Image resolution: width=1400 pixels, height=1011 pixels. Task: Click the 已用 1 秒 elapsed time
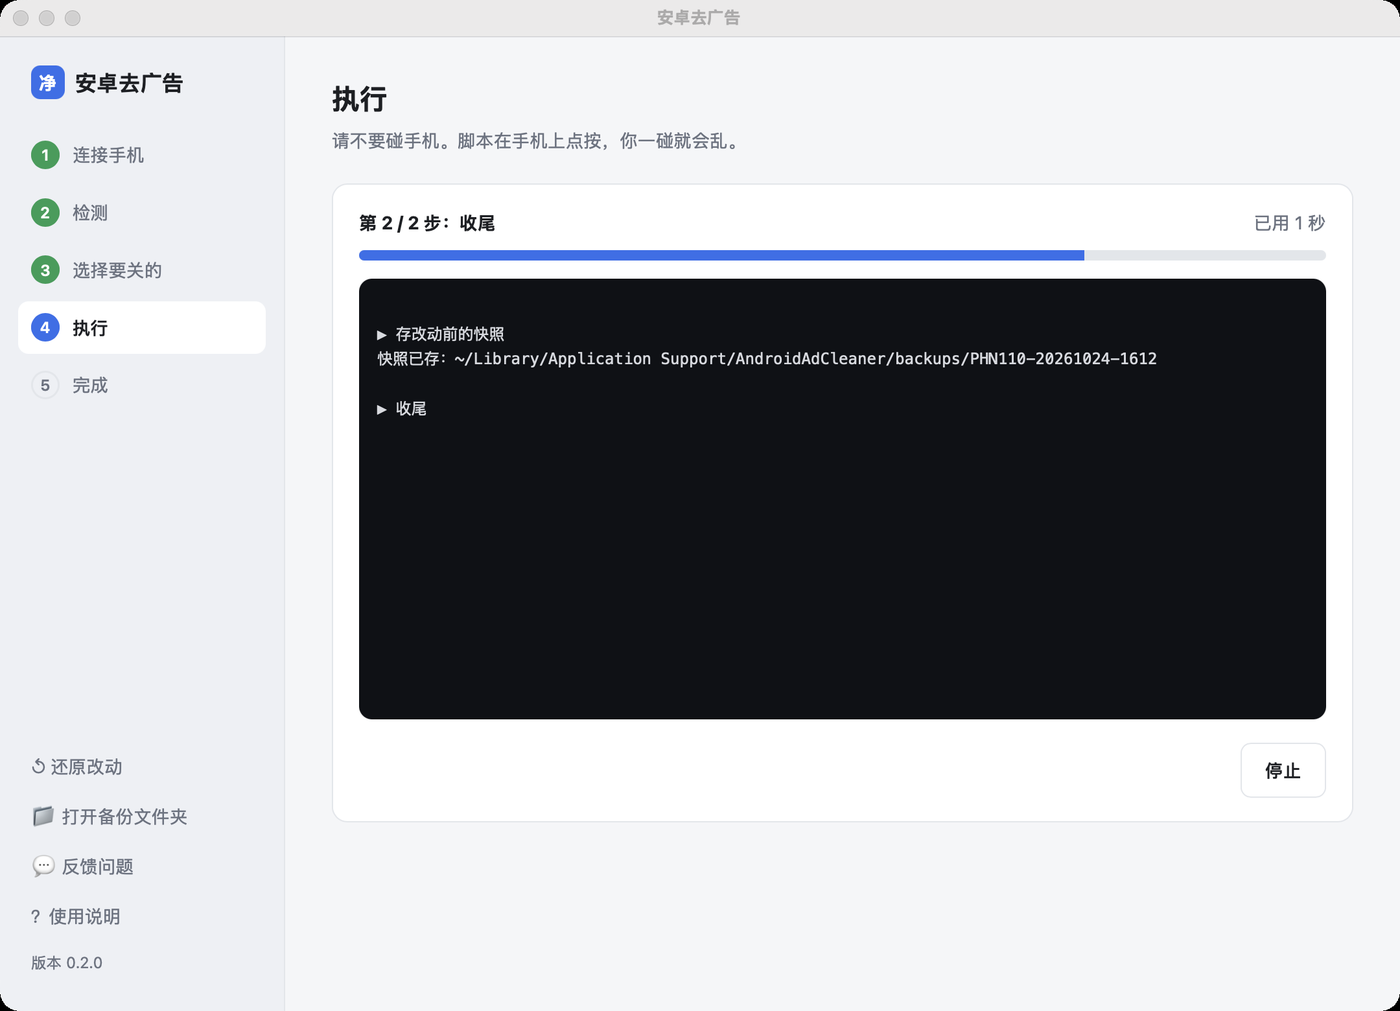(x=1290, y=223)
